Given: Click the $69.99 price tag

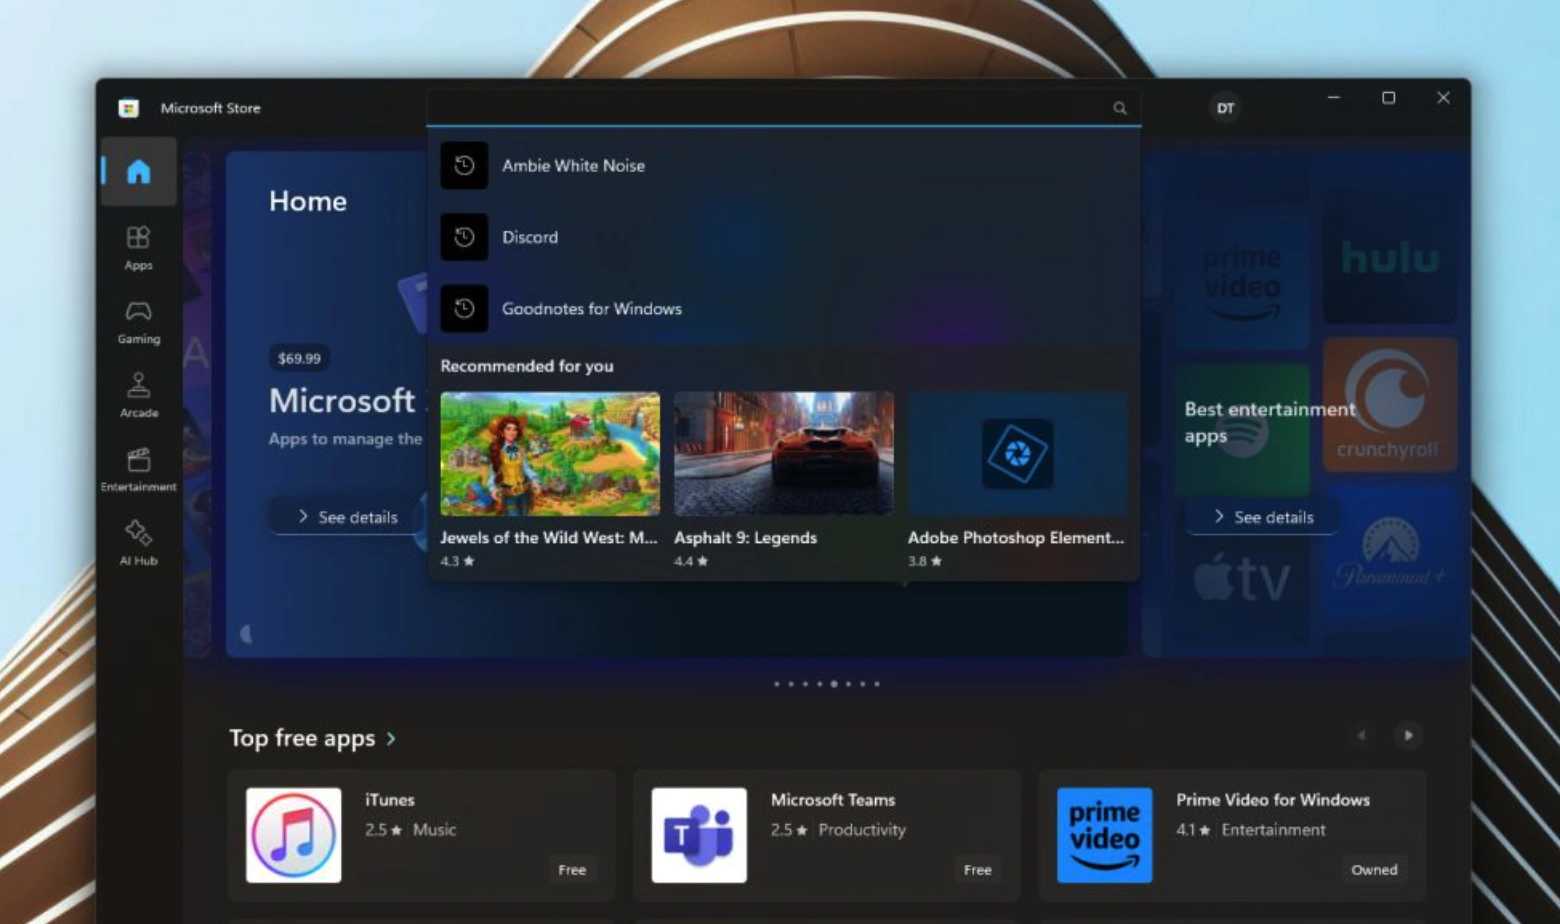Looking at the screenshot, I should point(299,358).
